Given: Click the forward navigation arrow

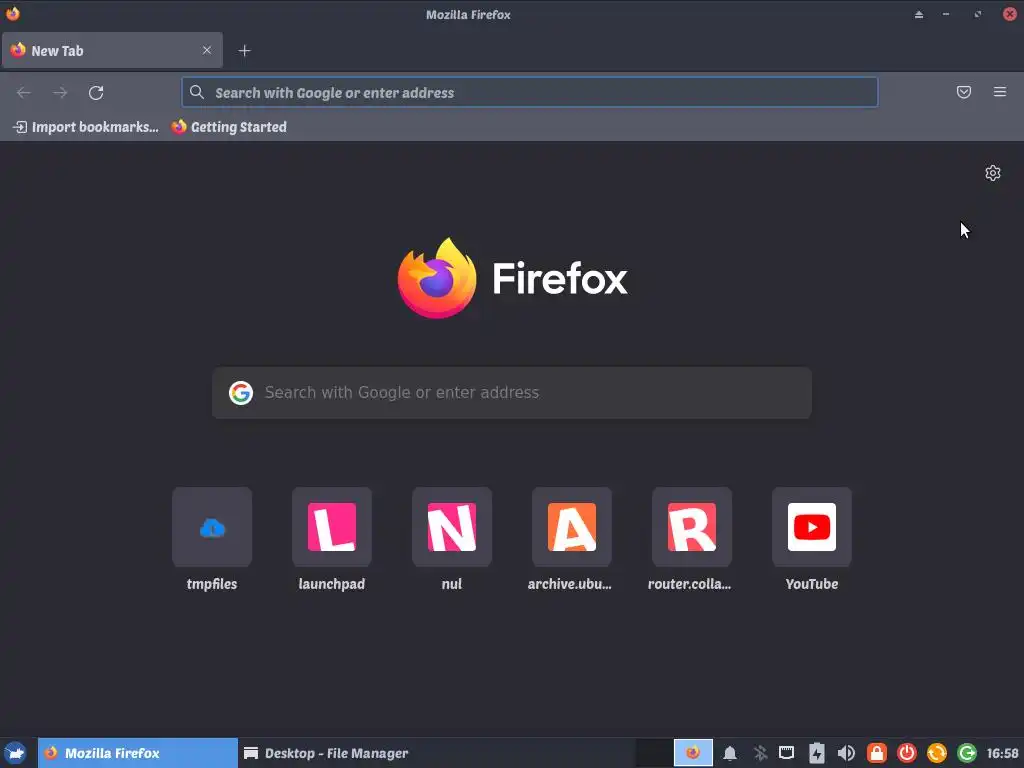Looking at the screenshot, I should pos(60,93).
